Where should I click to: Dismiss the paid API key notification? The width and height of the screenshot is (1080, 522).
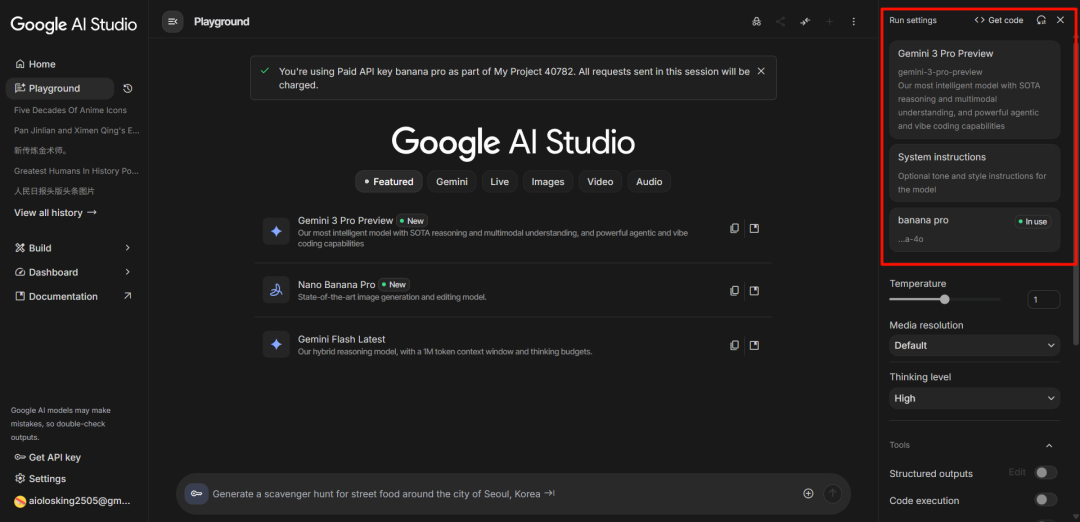click(761, 71)
